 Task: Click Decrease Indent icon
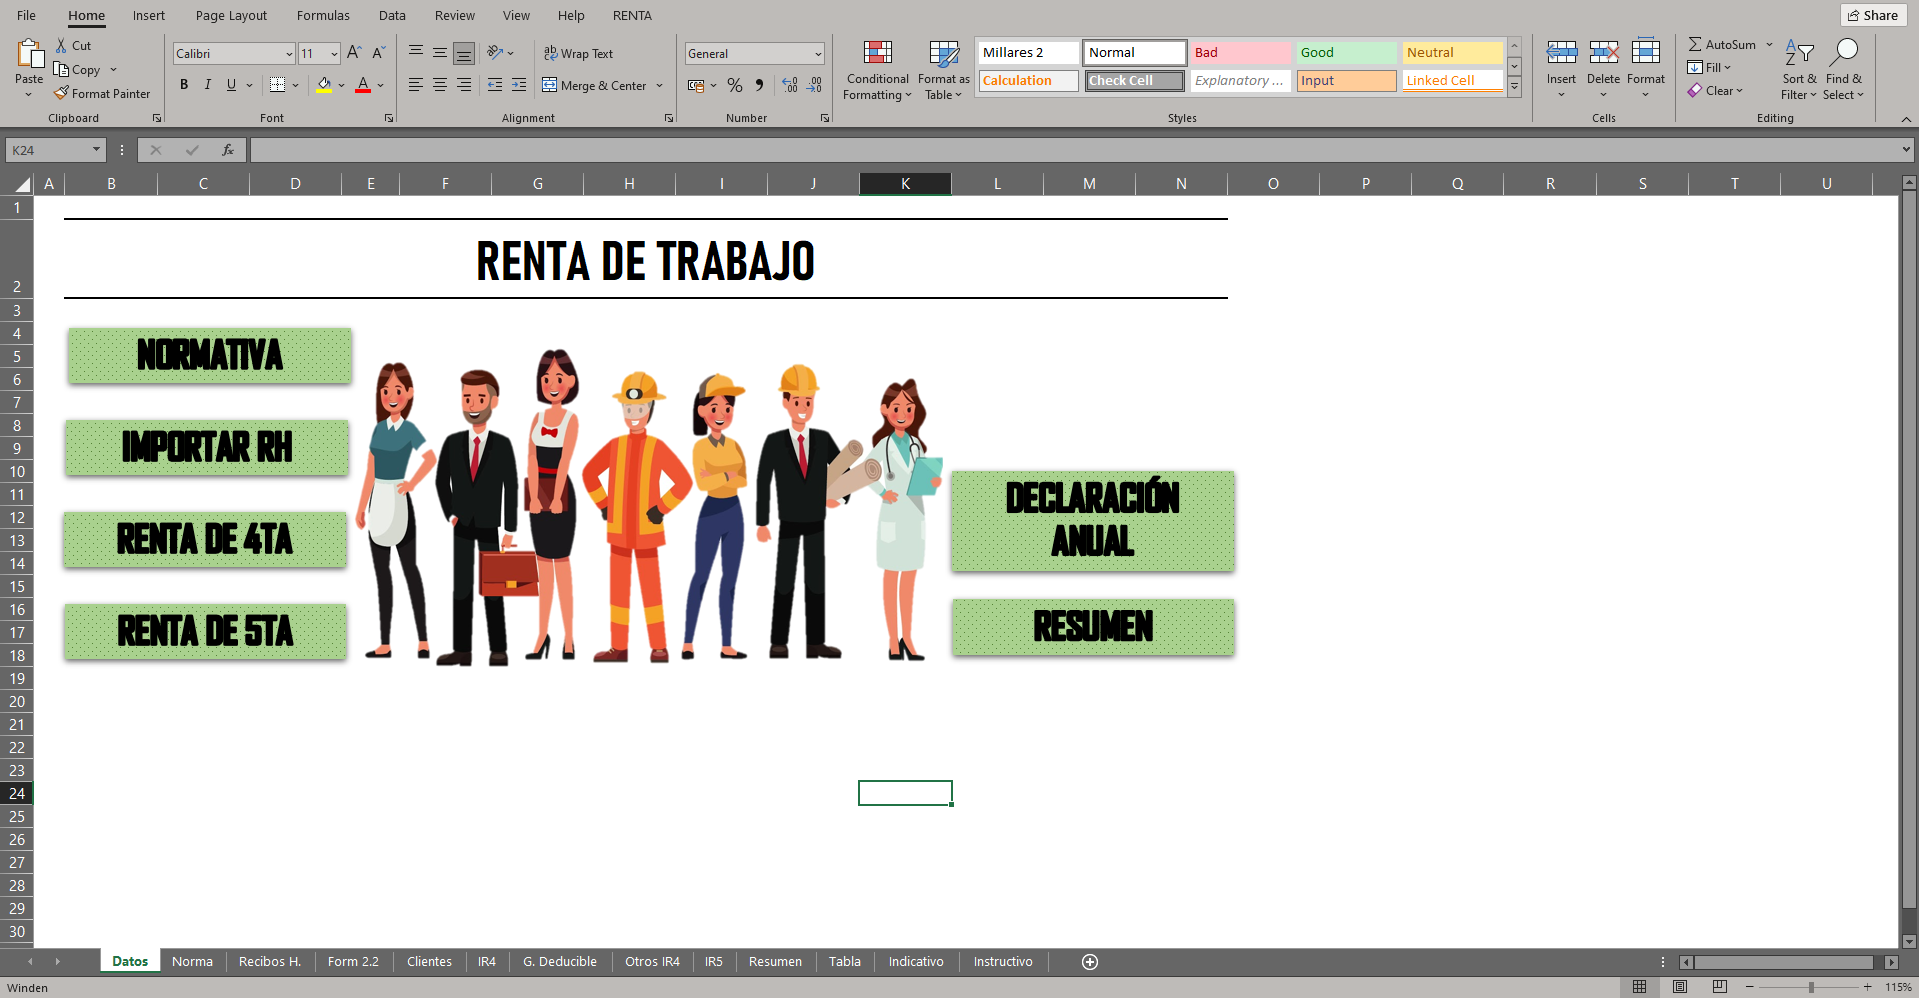coord(495,85)
